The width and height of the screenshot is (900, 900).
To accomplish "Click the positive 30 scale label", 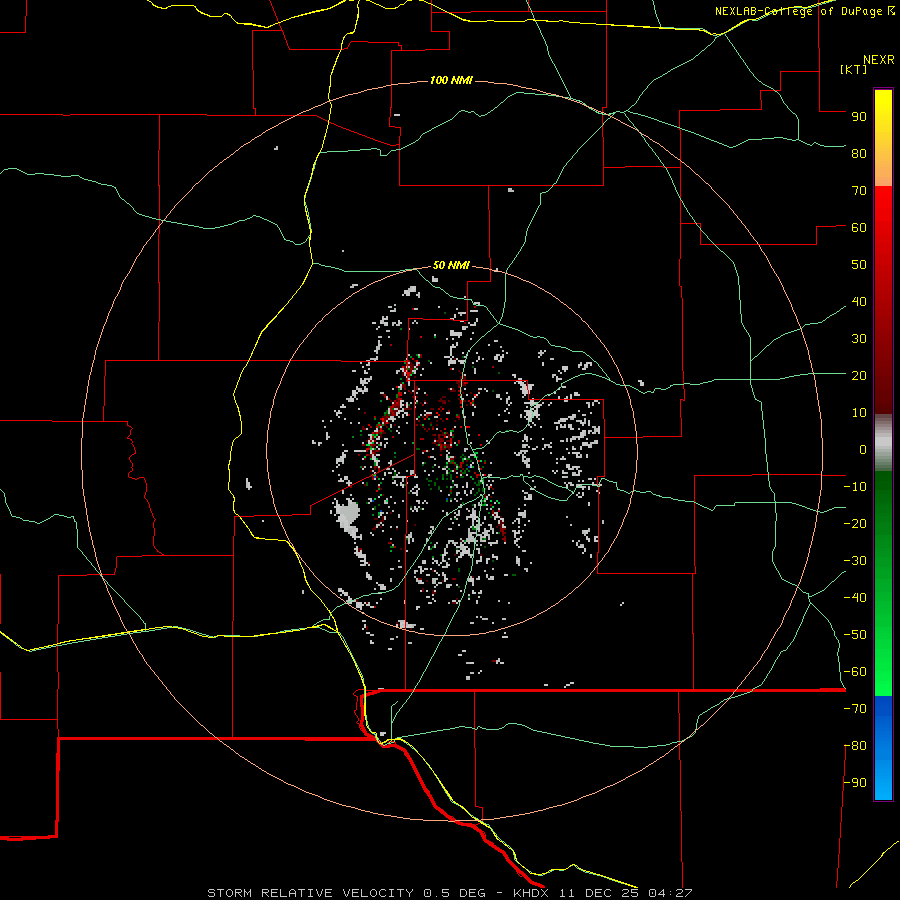I will 859,339.
